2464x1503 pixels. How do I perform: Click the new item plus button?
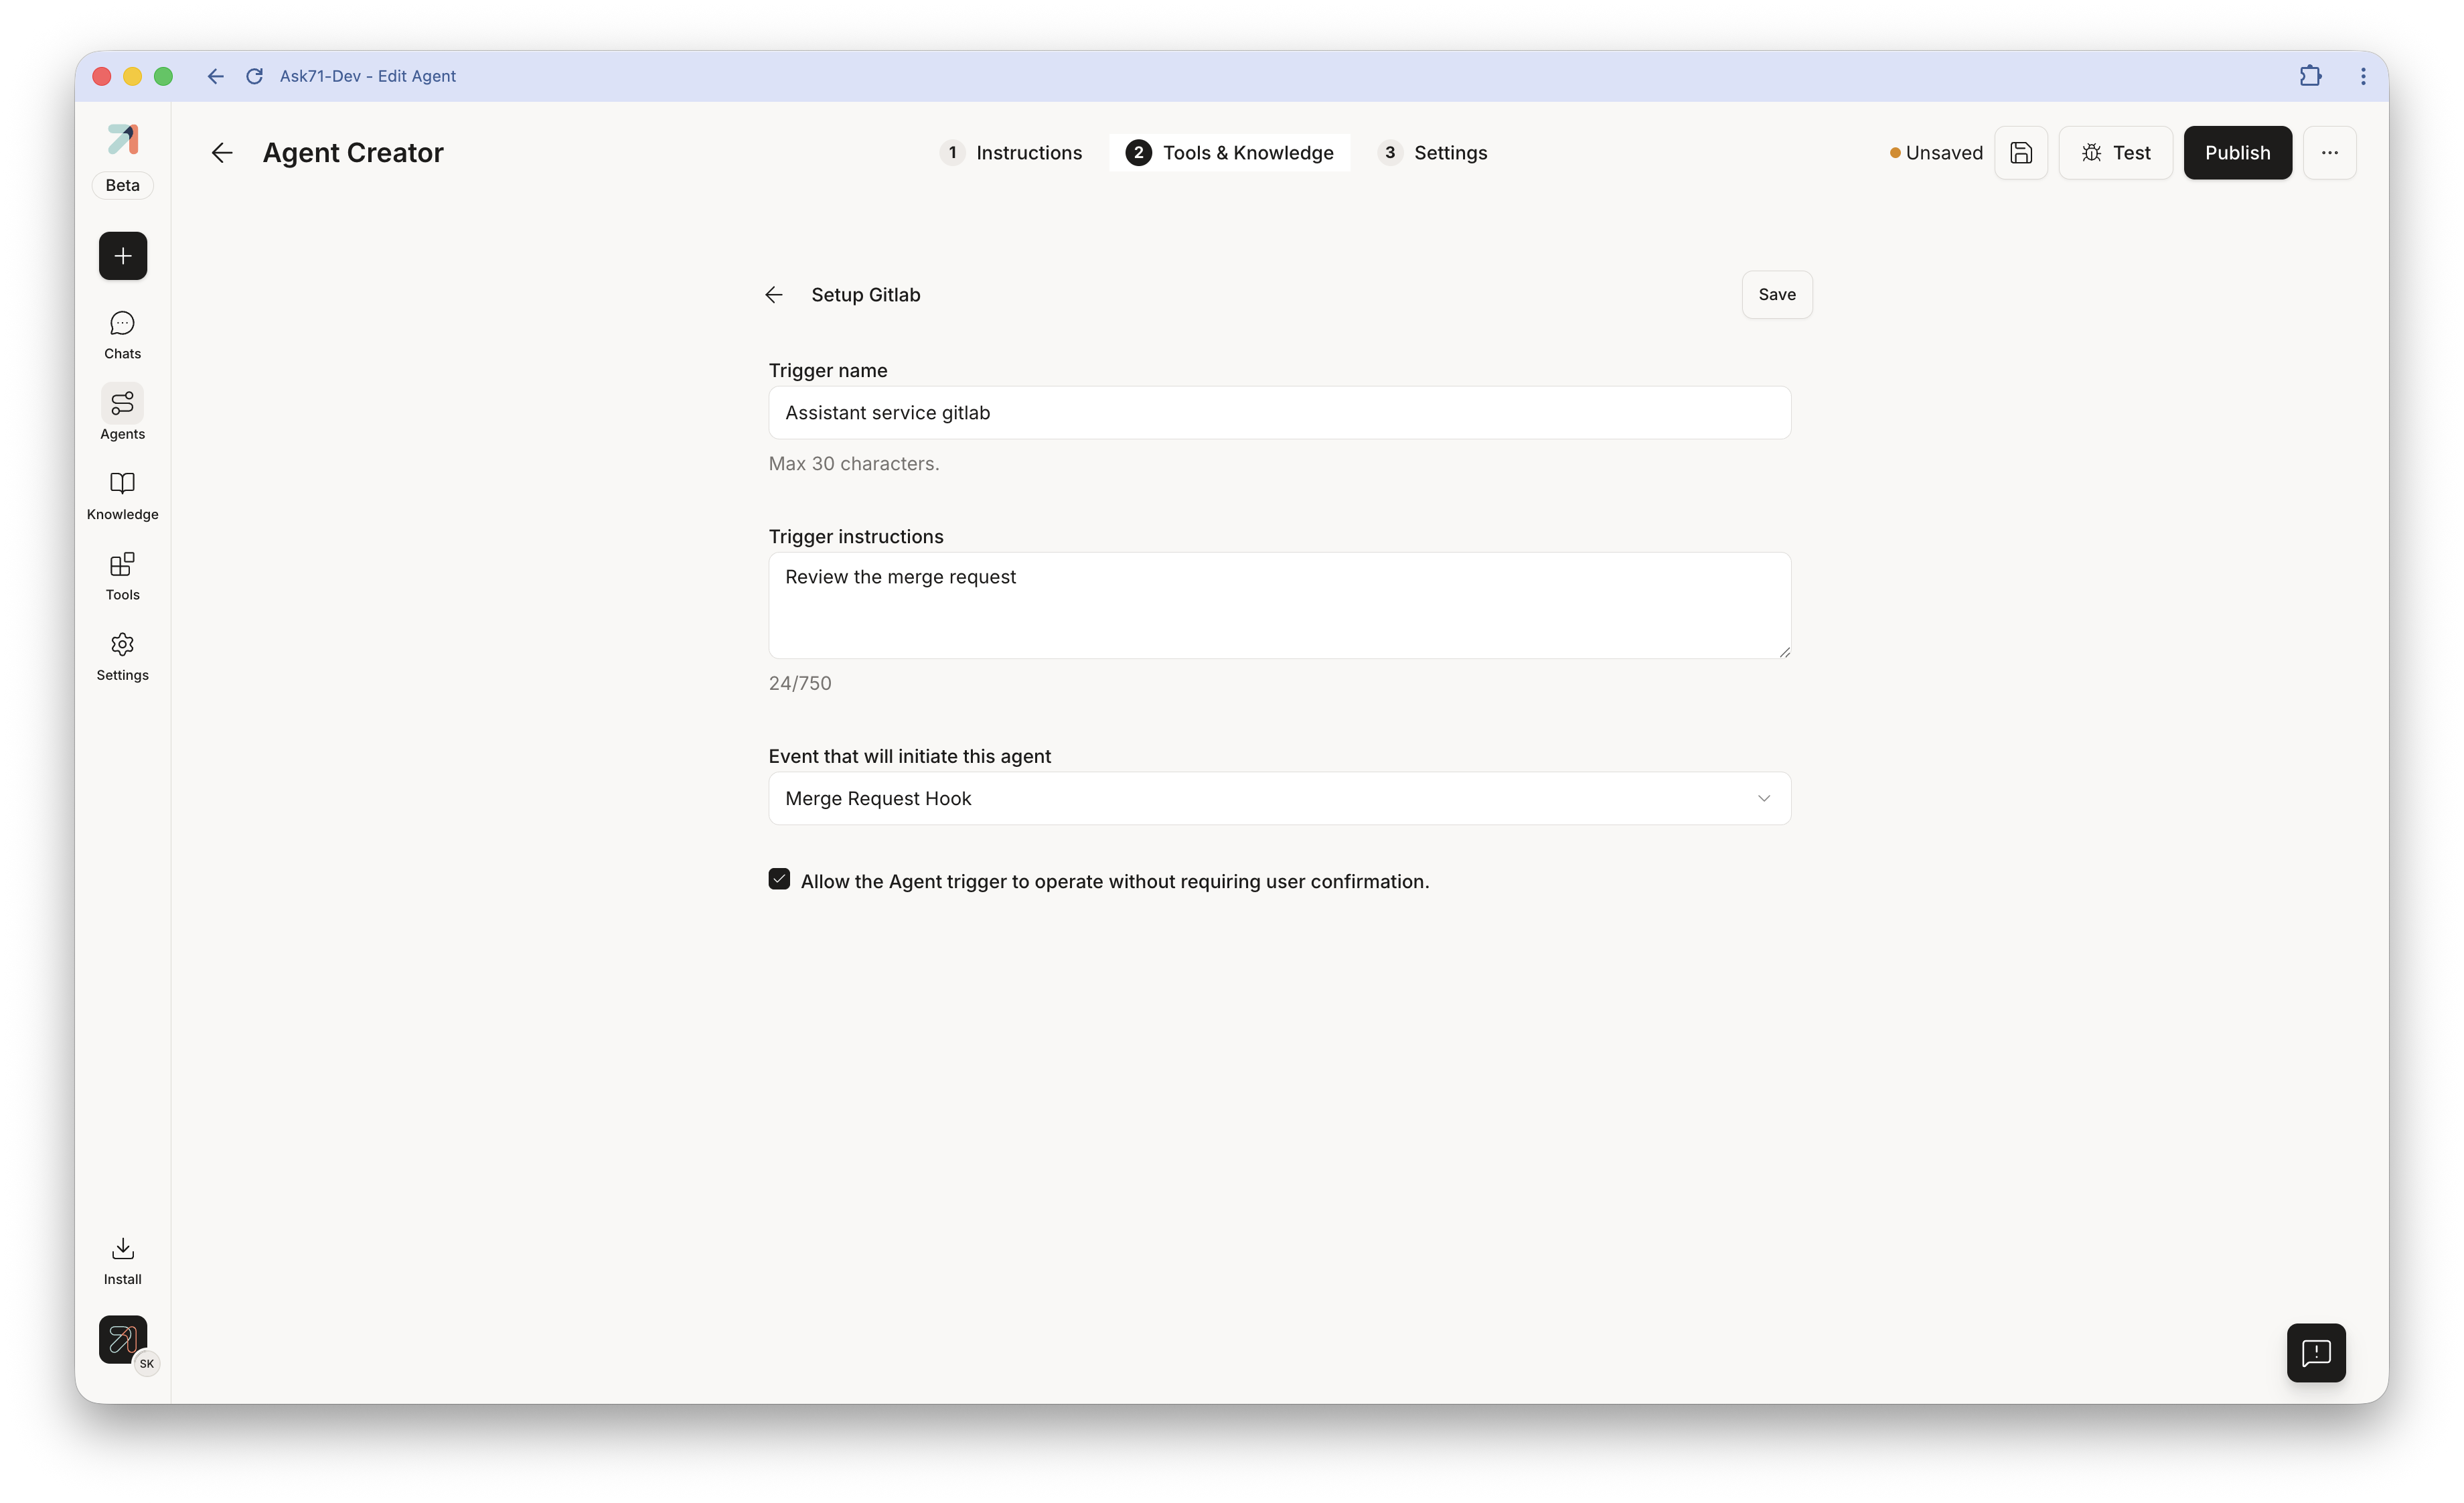pos(123,256)
